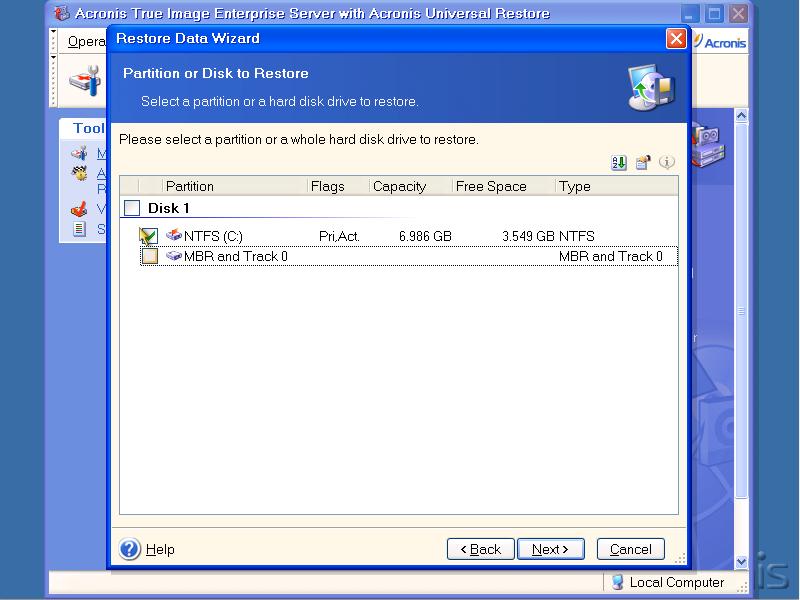The image size is (800, 600).
Task: Sort the list by Capacity column header
Action: point(408,186)
